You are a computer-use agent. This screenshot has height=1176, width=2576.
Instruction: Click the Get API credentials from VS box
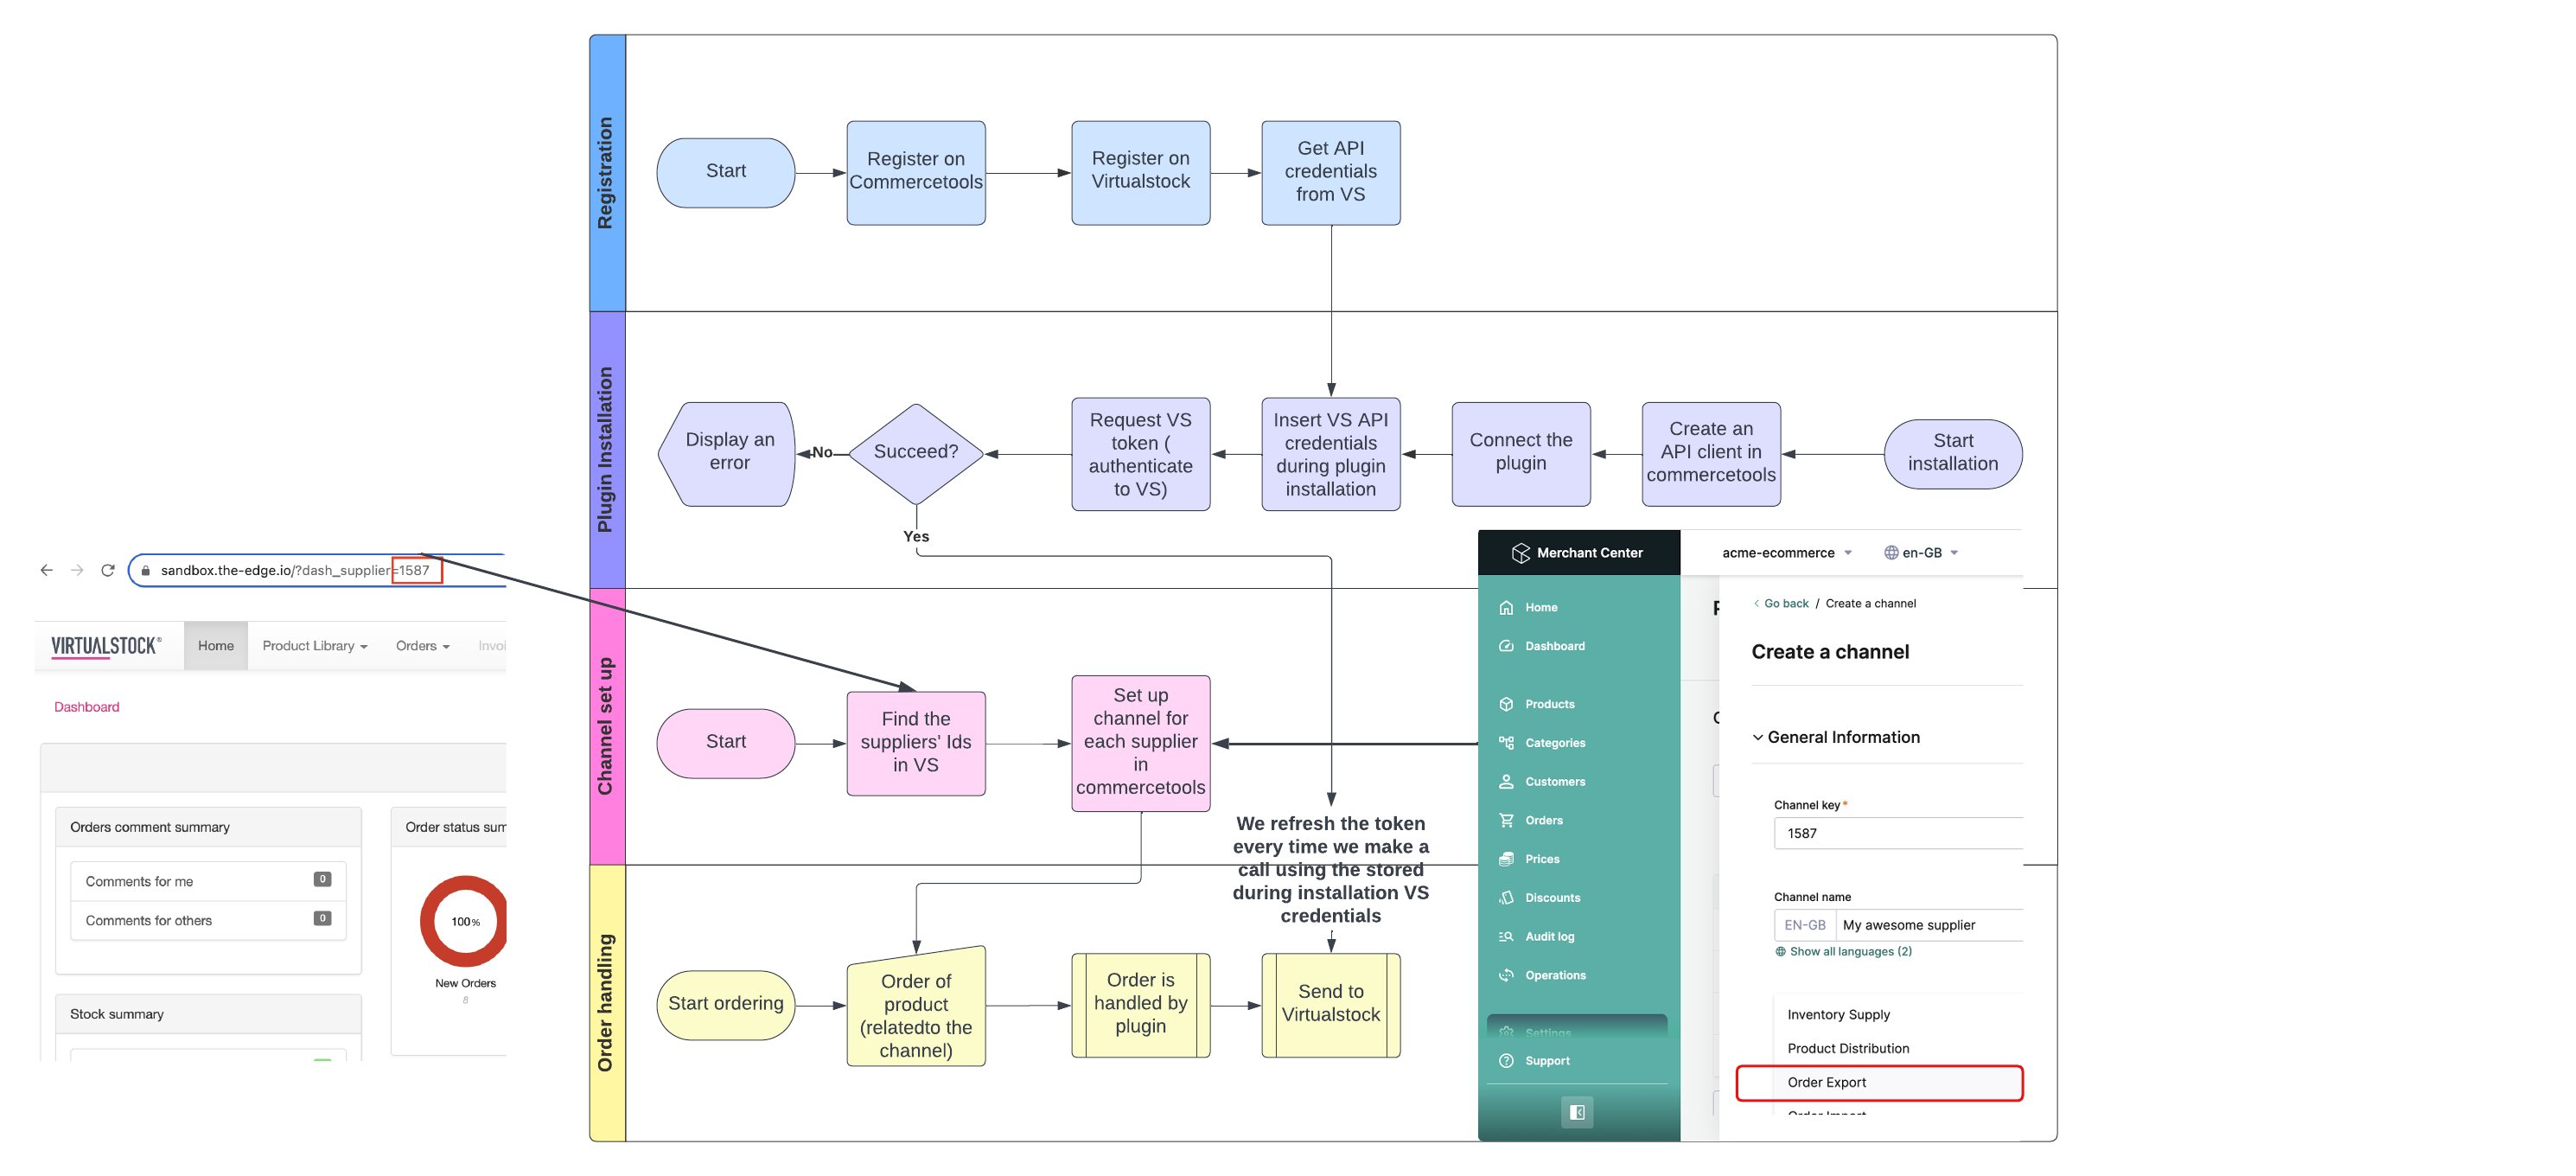[1331, 173]
